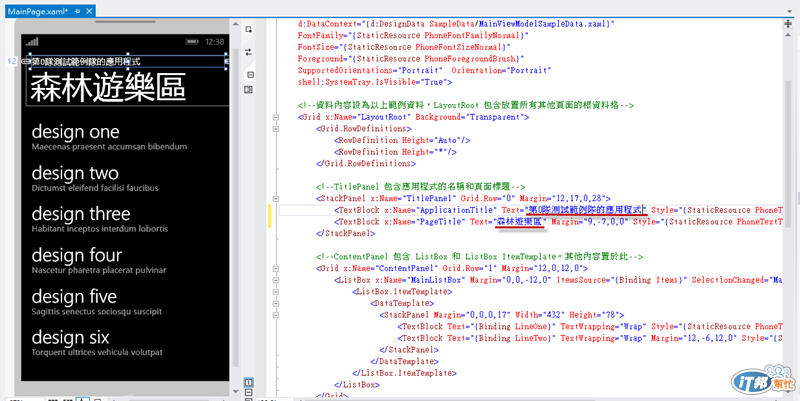Click the 'design four' list item
The width and height of the screenshot is (800, 401).
coord(77,255)
